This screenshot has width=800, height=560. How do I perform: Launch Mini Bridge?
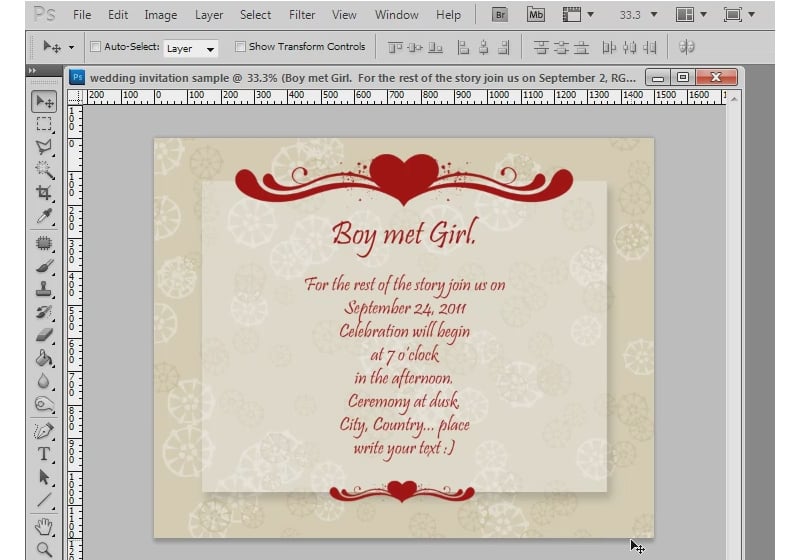point(535,15)
